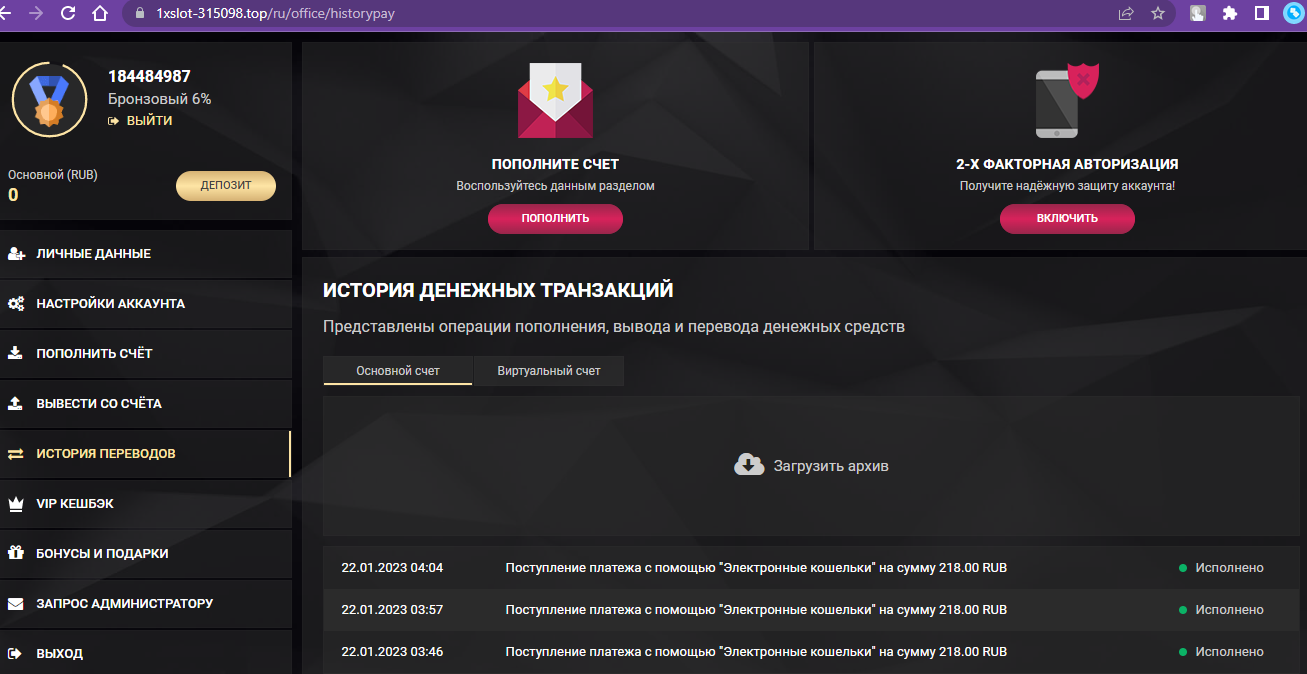Open НАСТРОЙКИ АККАУНТА menu item
Image resolution: width=1307 pixels, height=674 pixels.
[x=146, y=304]
